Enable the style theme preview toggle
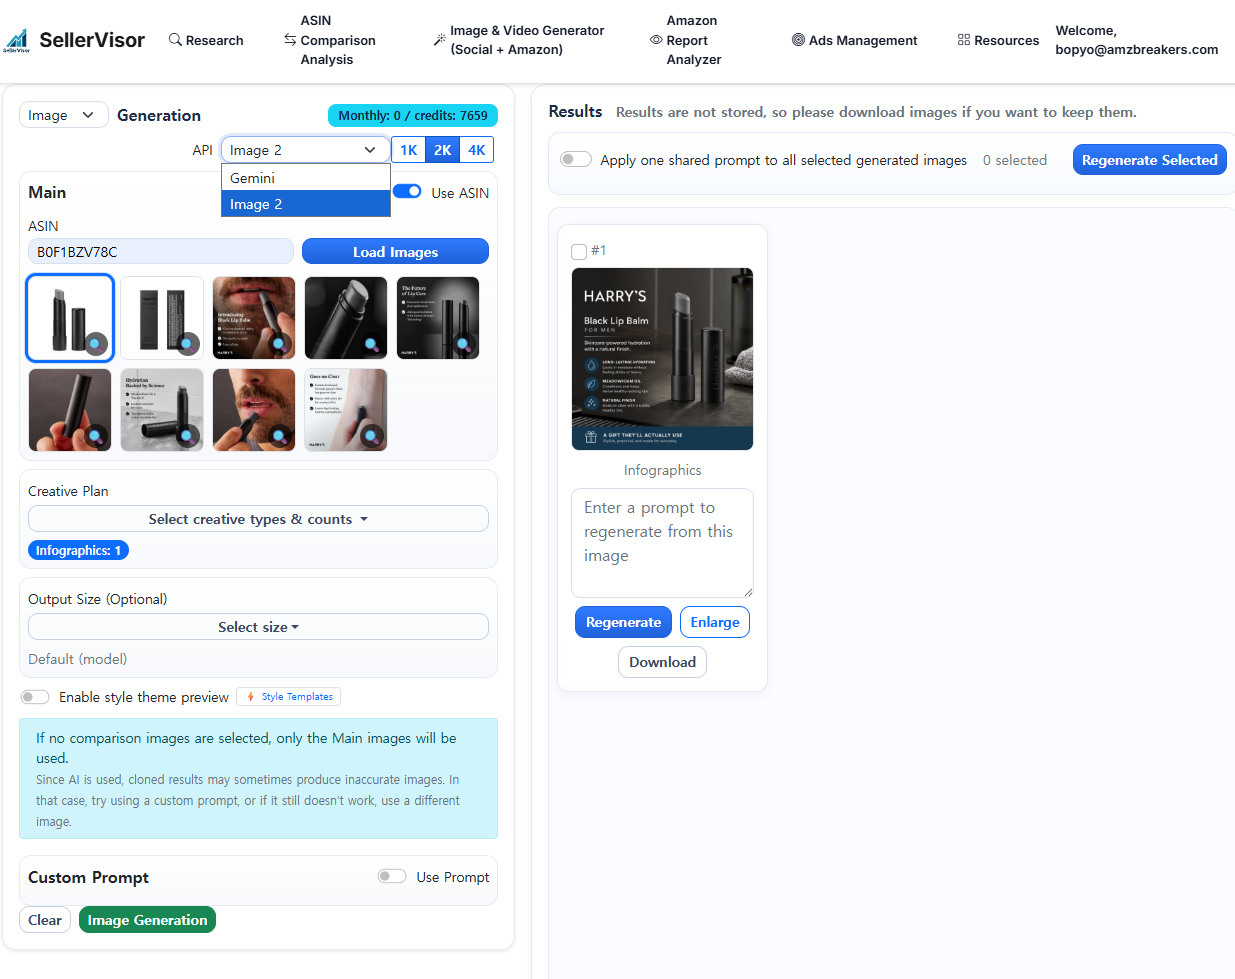Viewport: 1235px width, 979px height. click(35, 697)
